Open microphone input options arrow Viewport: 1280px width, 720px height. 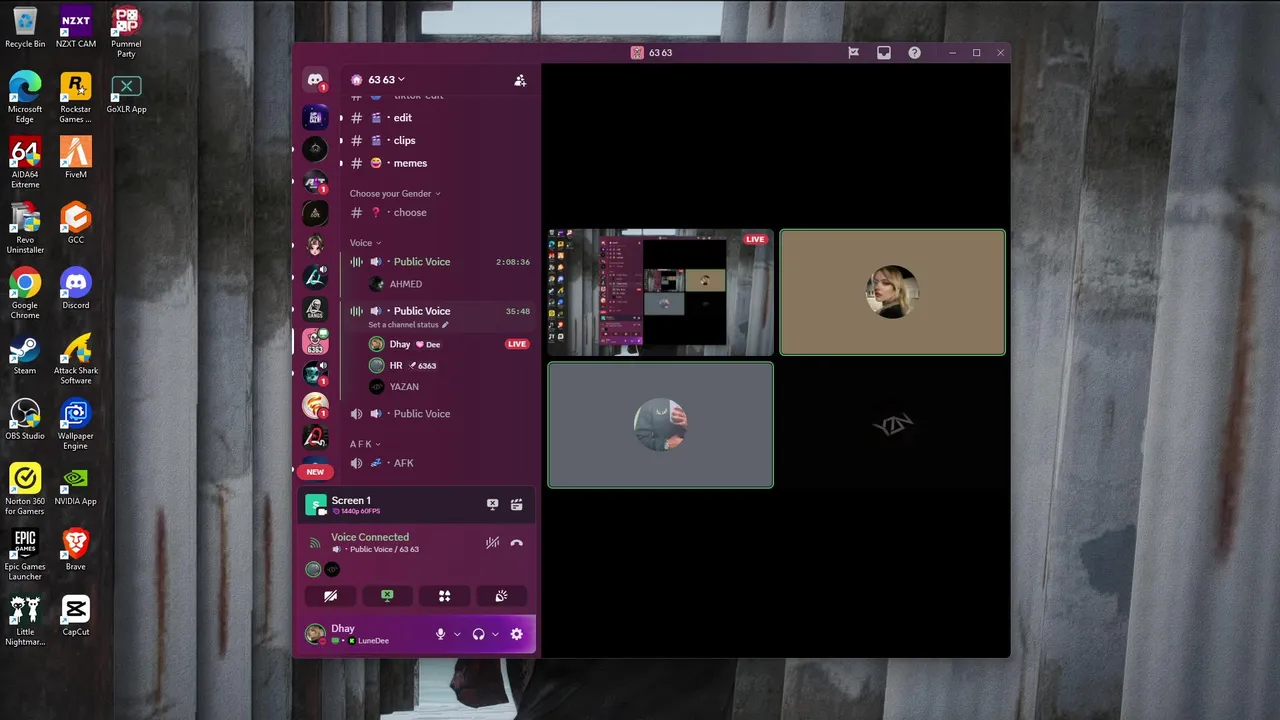click(x=457, y=634)
